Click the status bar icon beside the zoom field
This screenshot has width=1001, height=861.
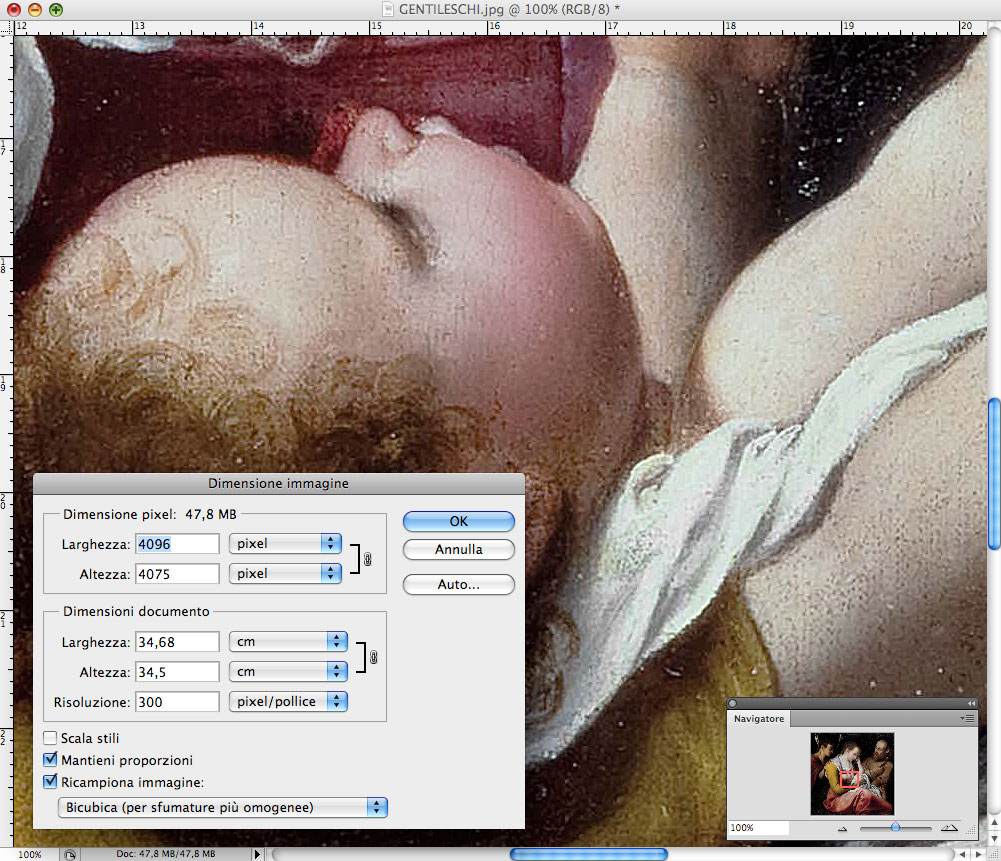[x=70, y=855]
